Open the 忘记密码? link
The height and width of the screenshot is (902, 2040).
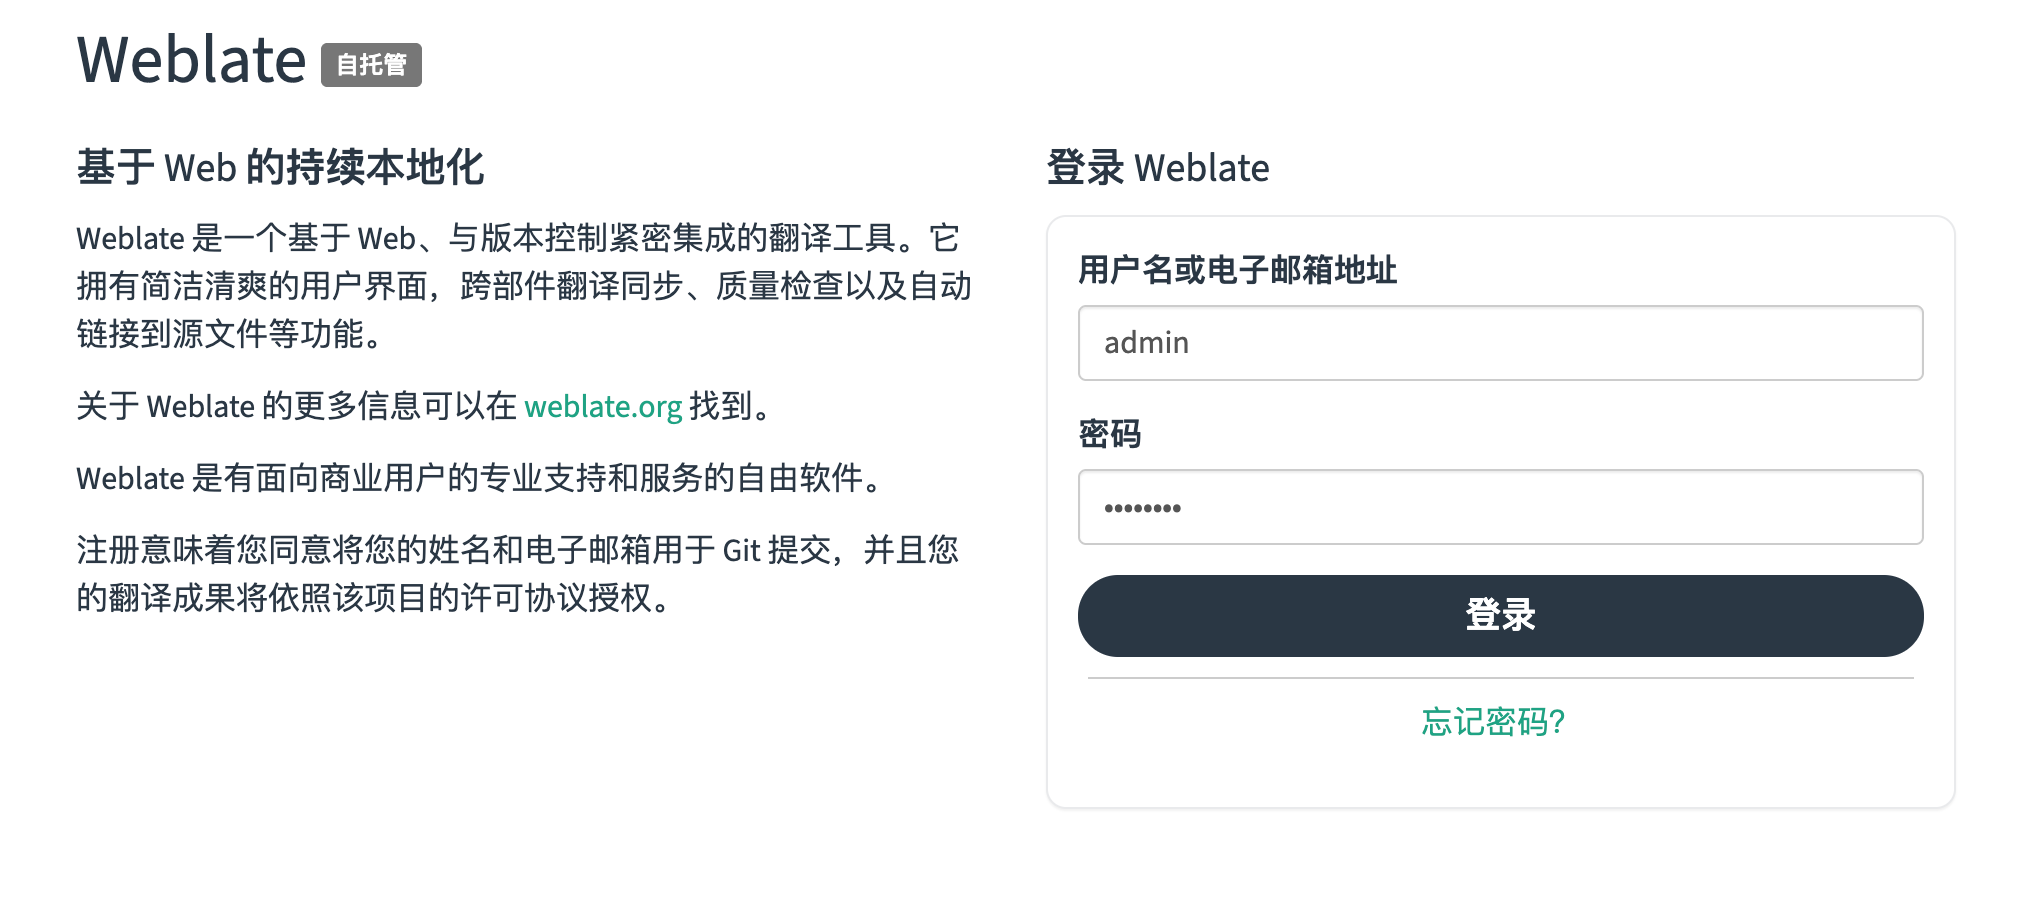point(1494,721)
